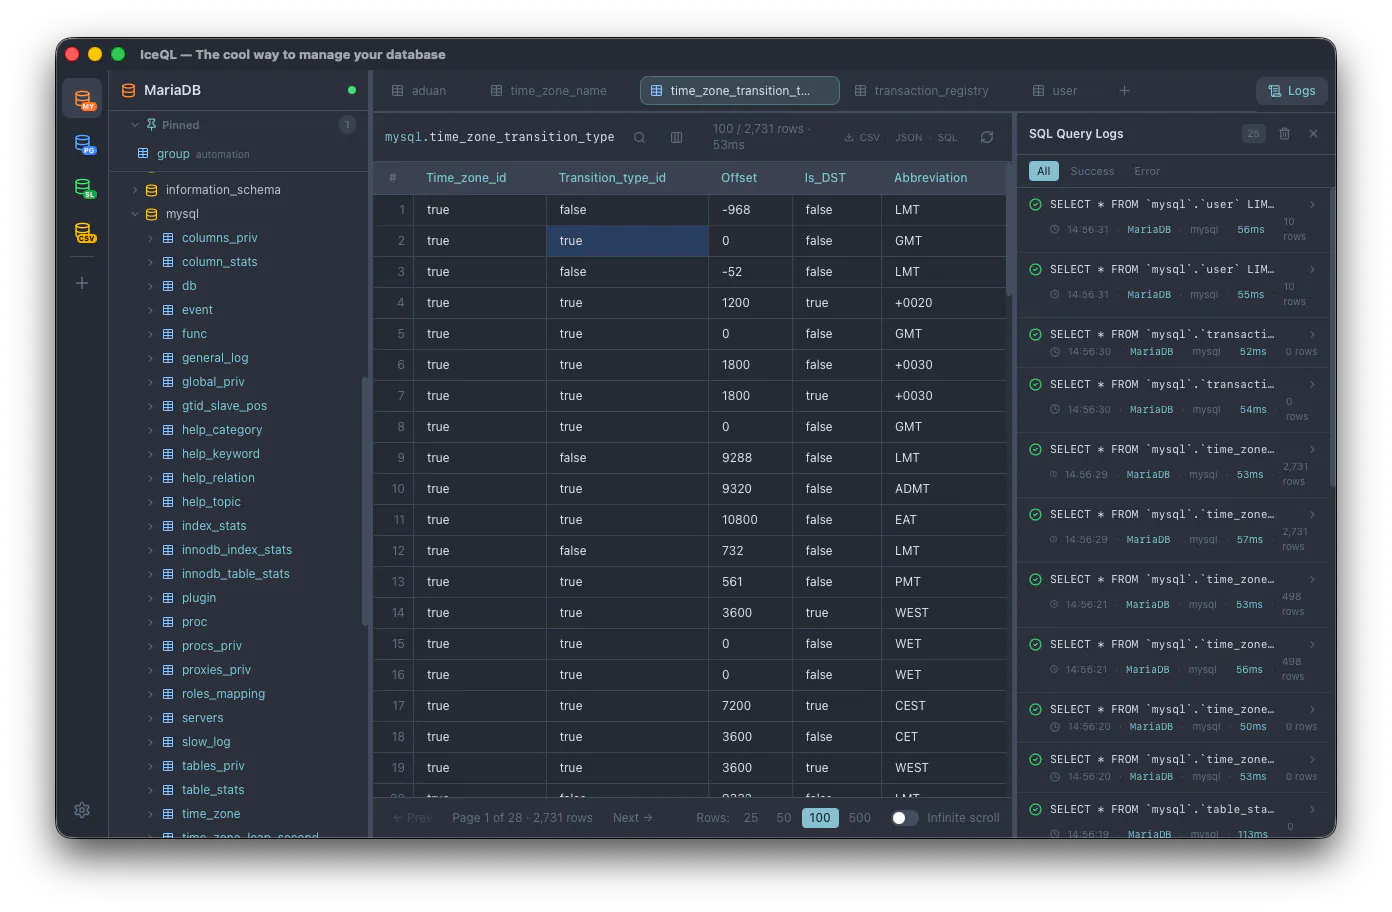The image size is (1392, 912).
Task: Expand the innodb_index_stats table node
Action: click(x=151, y=550)
